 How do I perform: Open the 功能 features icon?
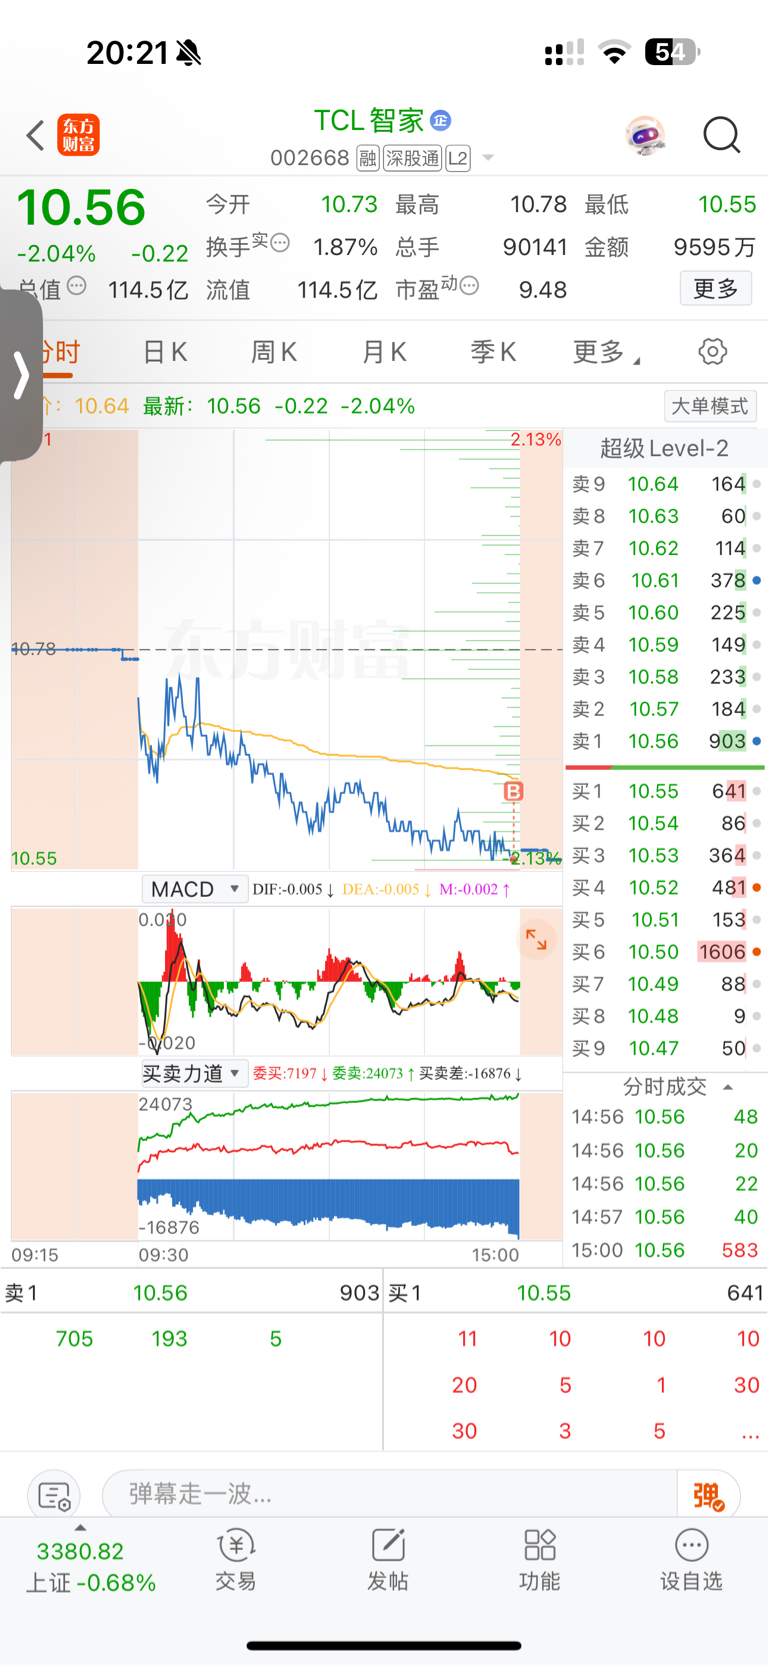(540, 1559)
